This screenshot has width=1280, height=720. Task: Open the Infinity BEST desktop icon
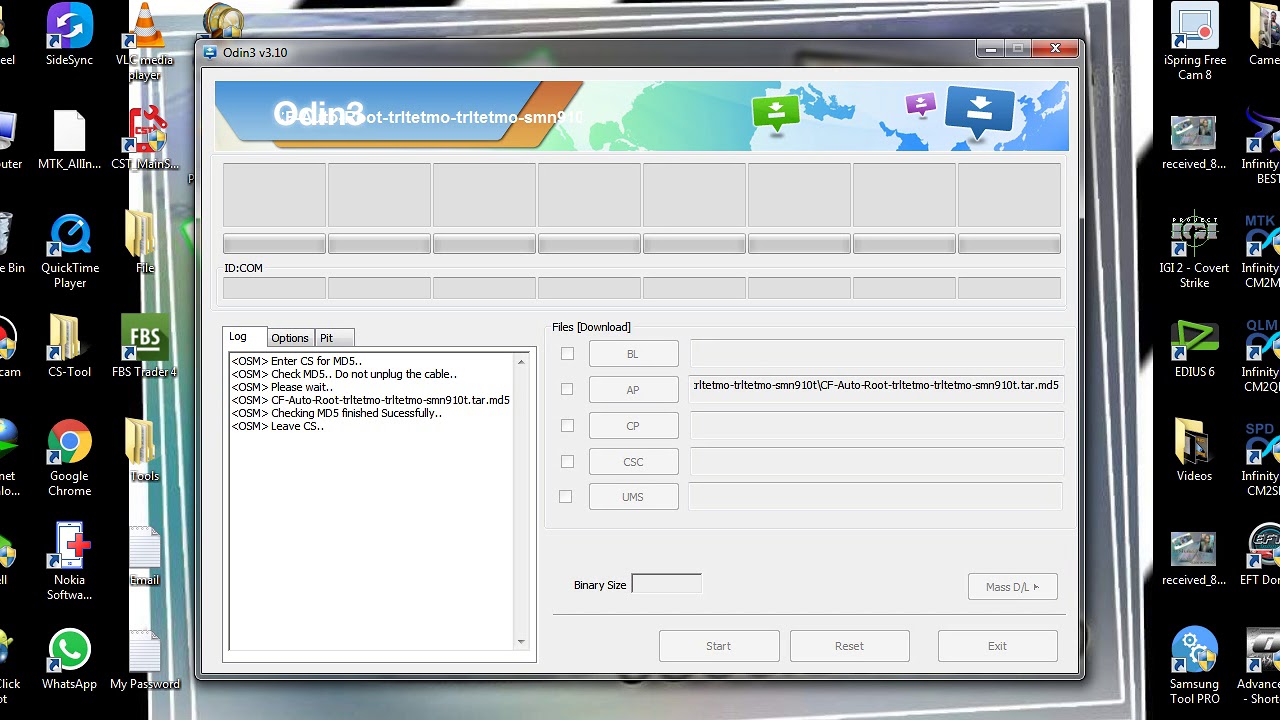tap(1262, 146)
